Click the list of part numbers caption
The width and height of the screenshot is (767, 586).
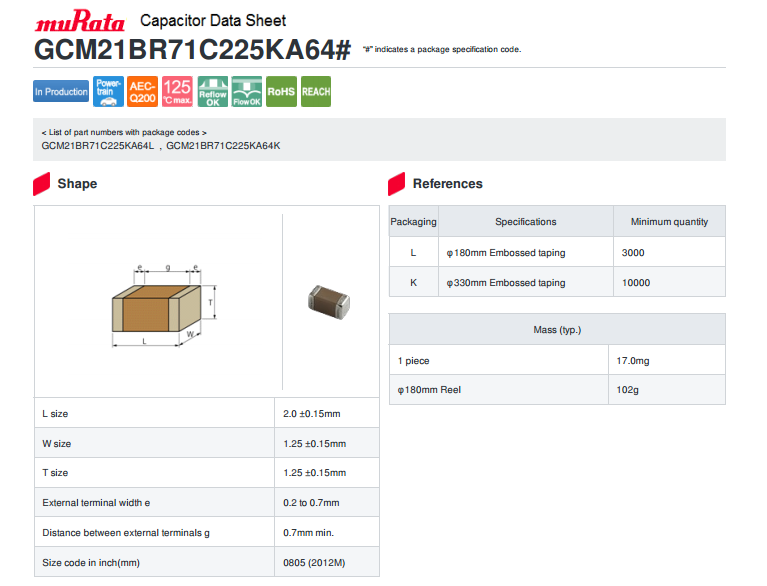[x=124, y=132]
